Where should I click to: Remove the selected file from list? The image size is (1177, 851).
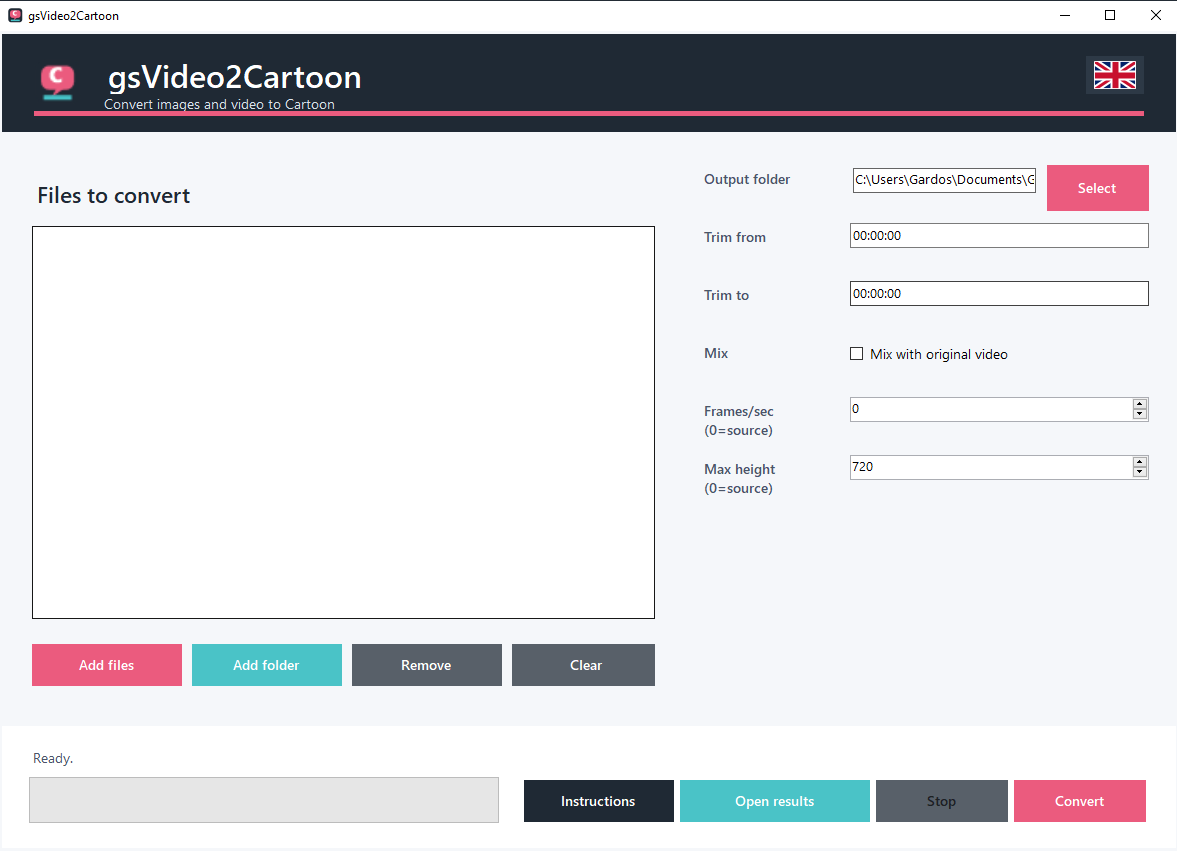pos(426,665)
